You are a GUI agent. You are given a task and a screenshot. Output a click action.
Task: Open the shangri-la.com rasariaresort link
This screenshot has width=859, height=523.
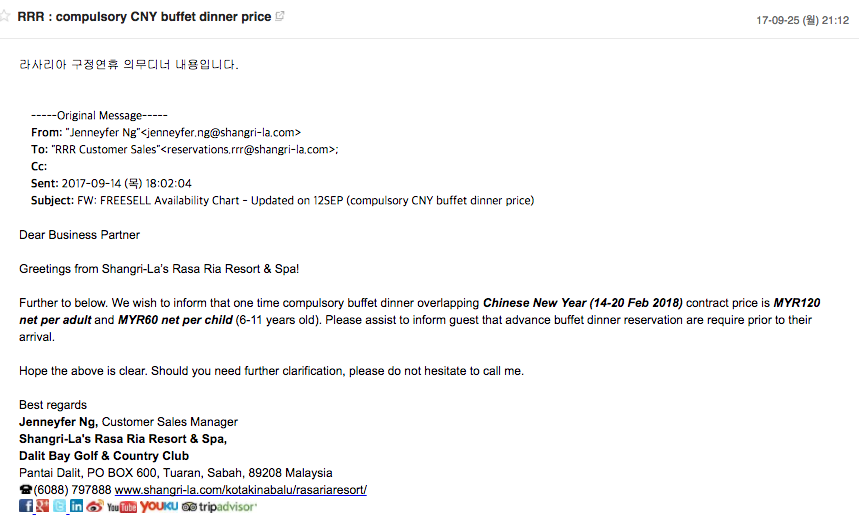pos(240,490)
